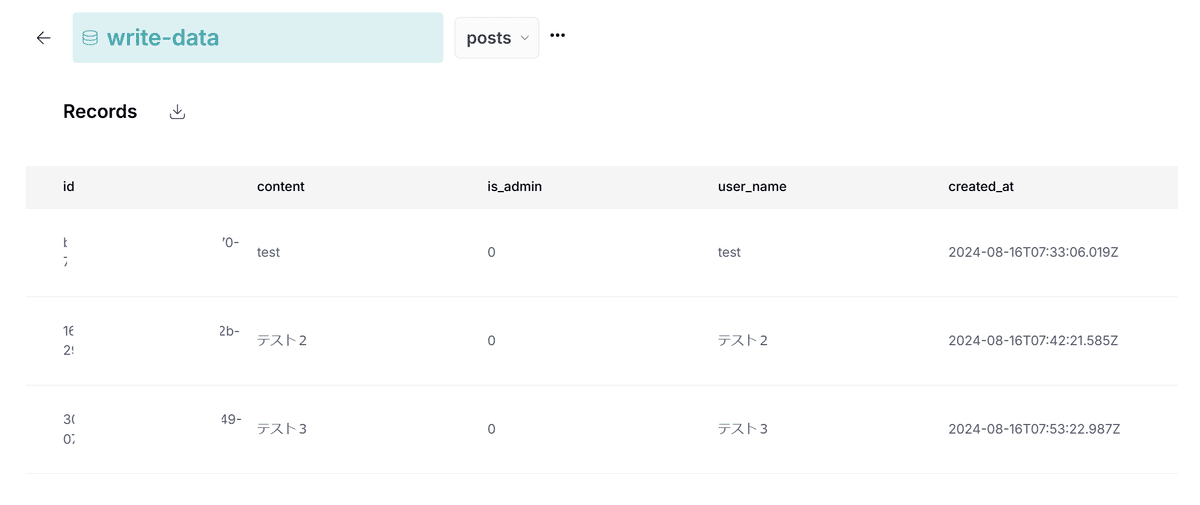Click the user_name column header
1200x505 pixels.
pos(752,186)
